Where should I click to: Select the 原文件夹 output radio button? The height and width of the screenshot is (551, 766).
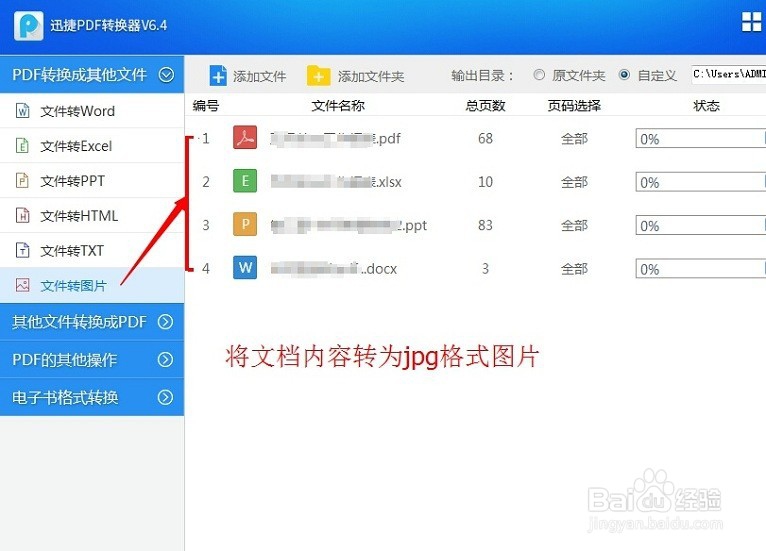coord(539,75)
